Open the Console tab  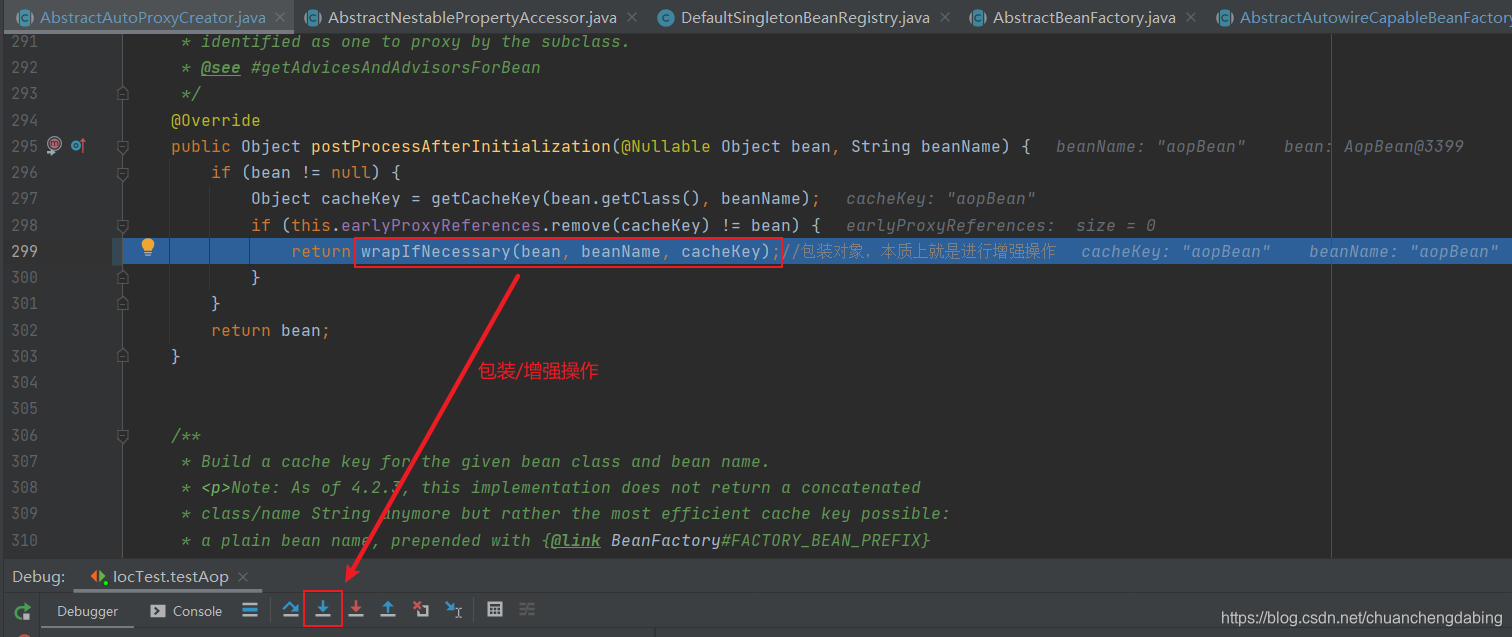point(187,611)
